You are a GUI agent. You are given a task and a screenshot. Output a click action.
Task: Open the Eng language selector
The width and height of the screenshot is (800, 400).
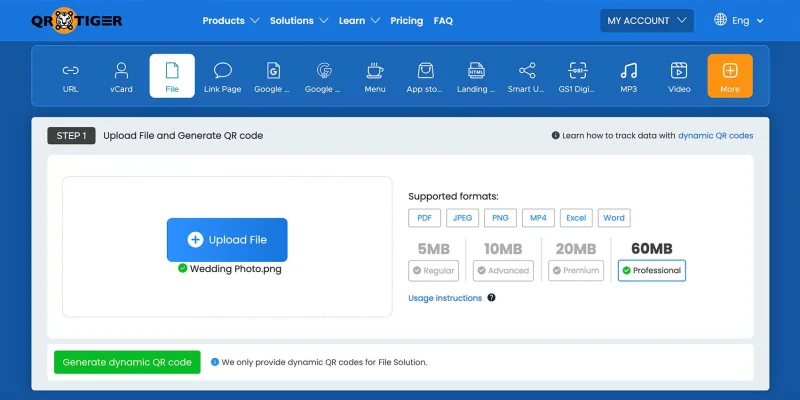(x=747, y=21)
